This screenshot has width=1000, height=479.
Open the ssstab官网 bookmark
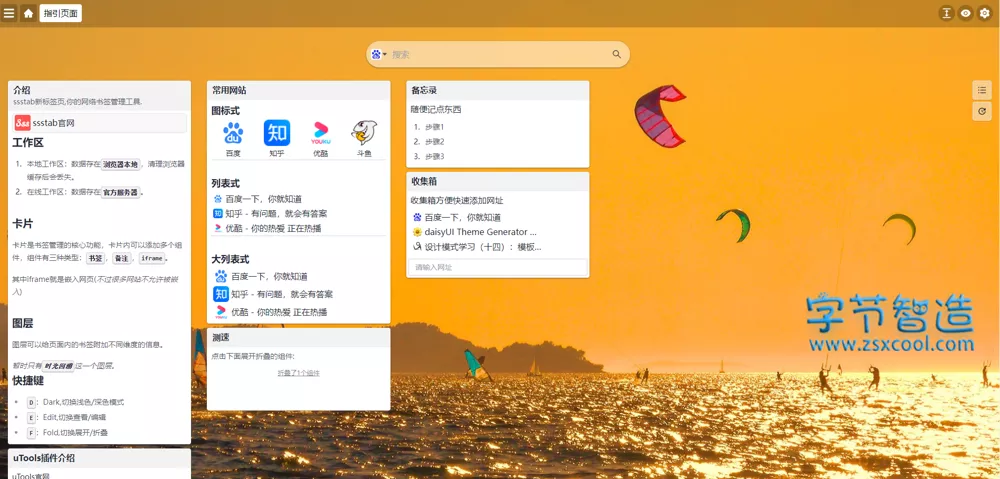[99, 123]
